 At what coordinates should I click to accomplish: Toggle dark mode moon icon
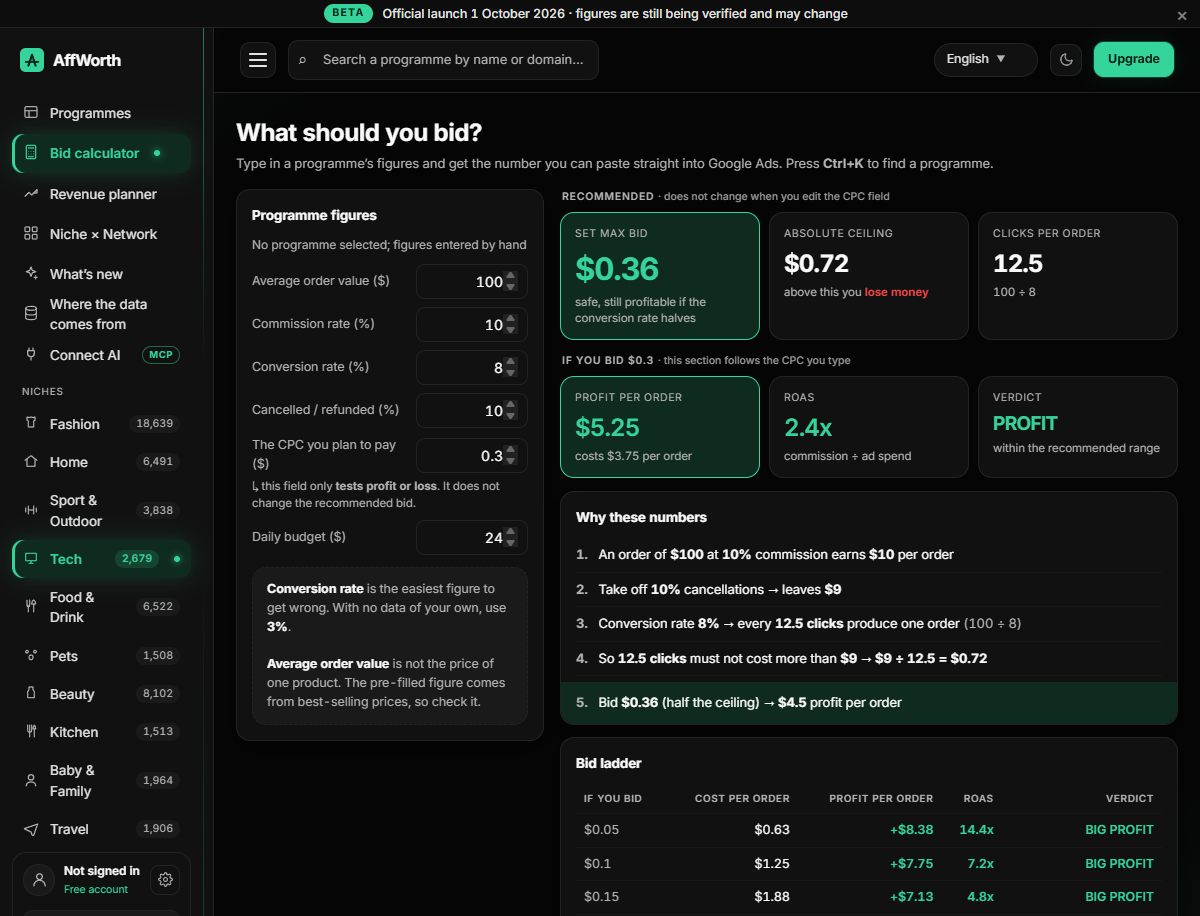tap(1066, 60)
